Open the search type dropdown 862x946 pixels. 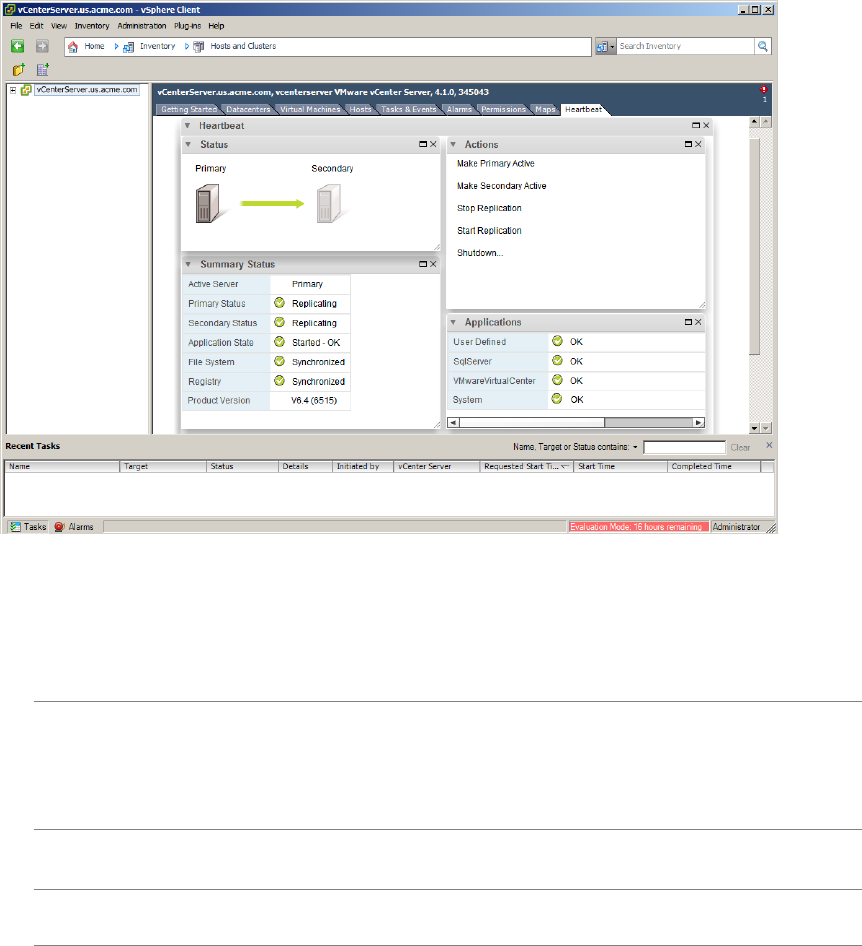click(606, 46)
